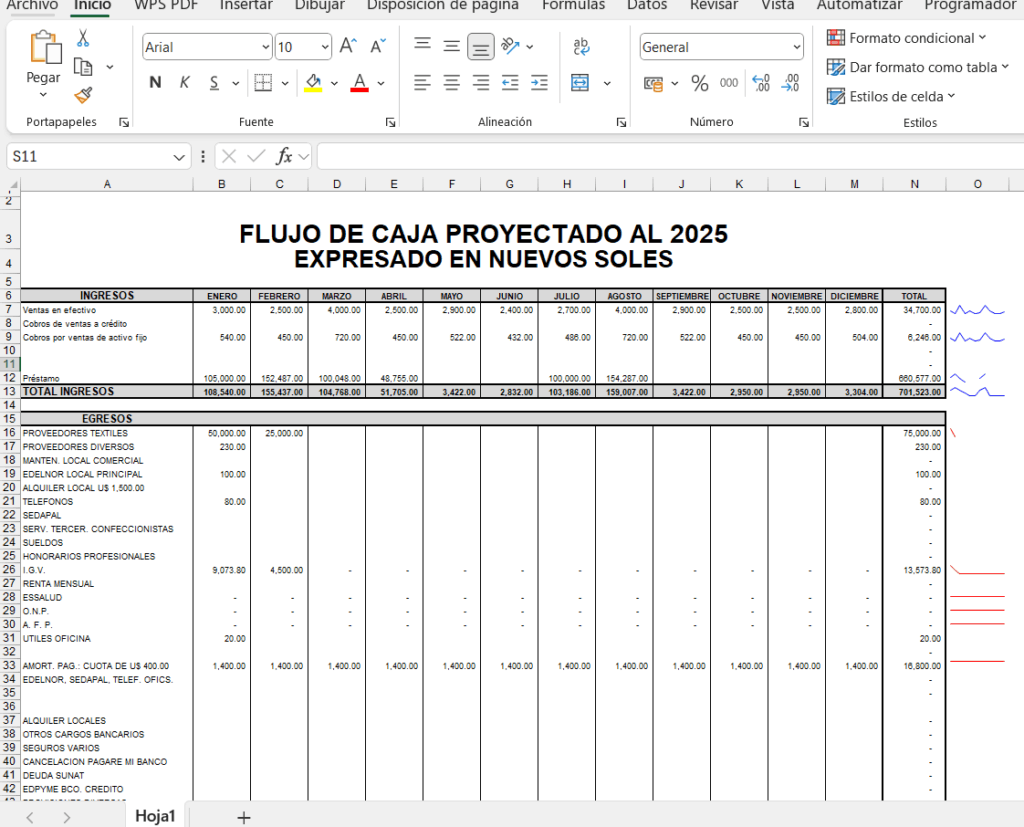The width and height of the screenshot is (1024, 827).
Task: Open Formato condicional menu
Action: pyautogui.click(x=906, y=38)
